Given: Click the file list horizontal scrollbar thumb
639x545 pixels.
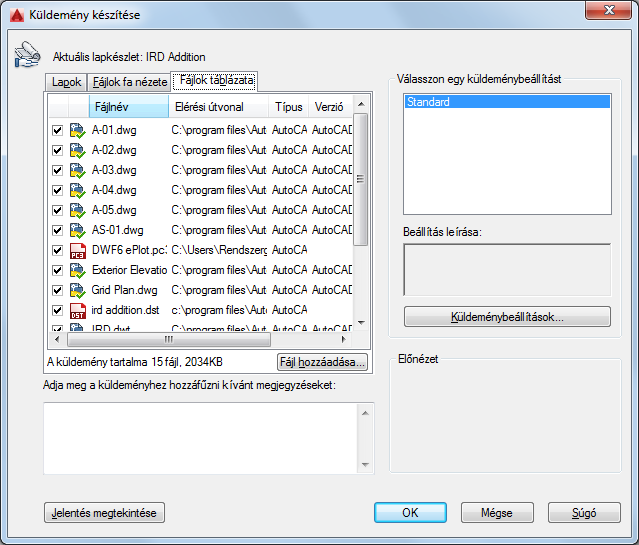Looking at the screenshot, I should pos(169,339).
